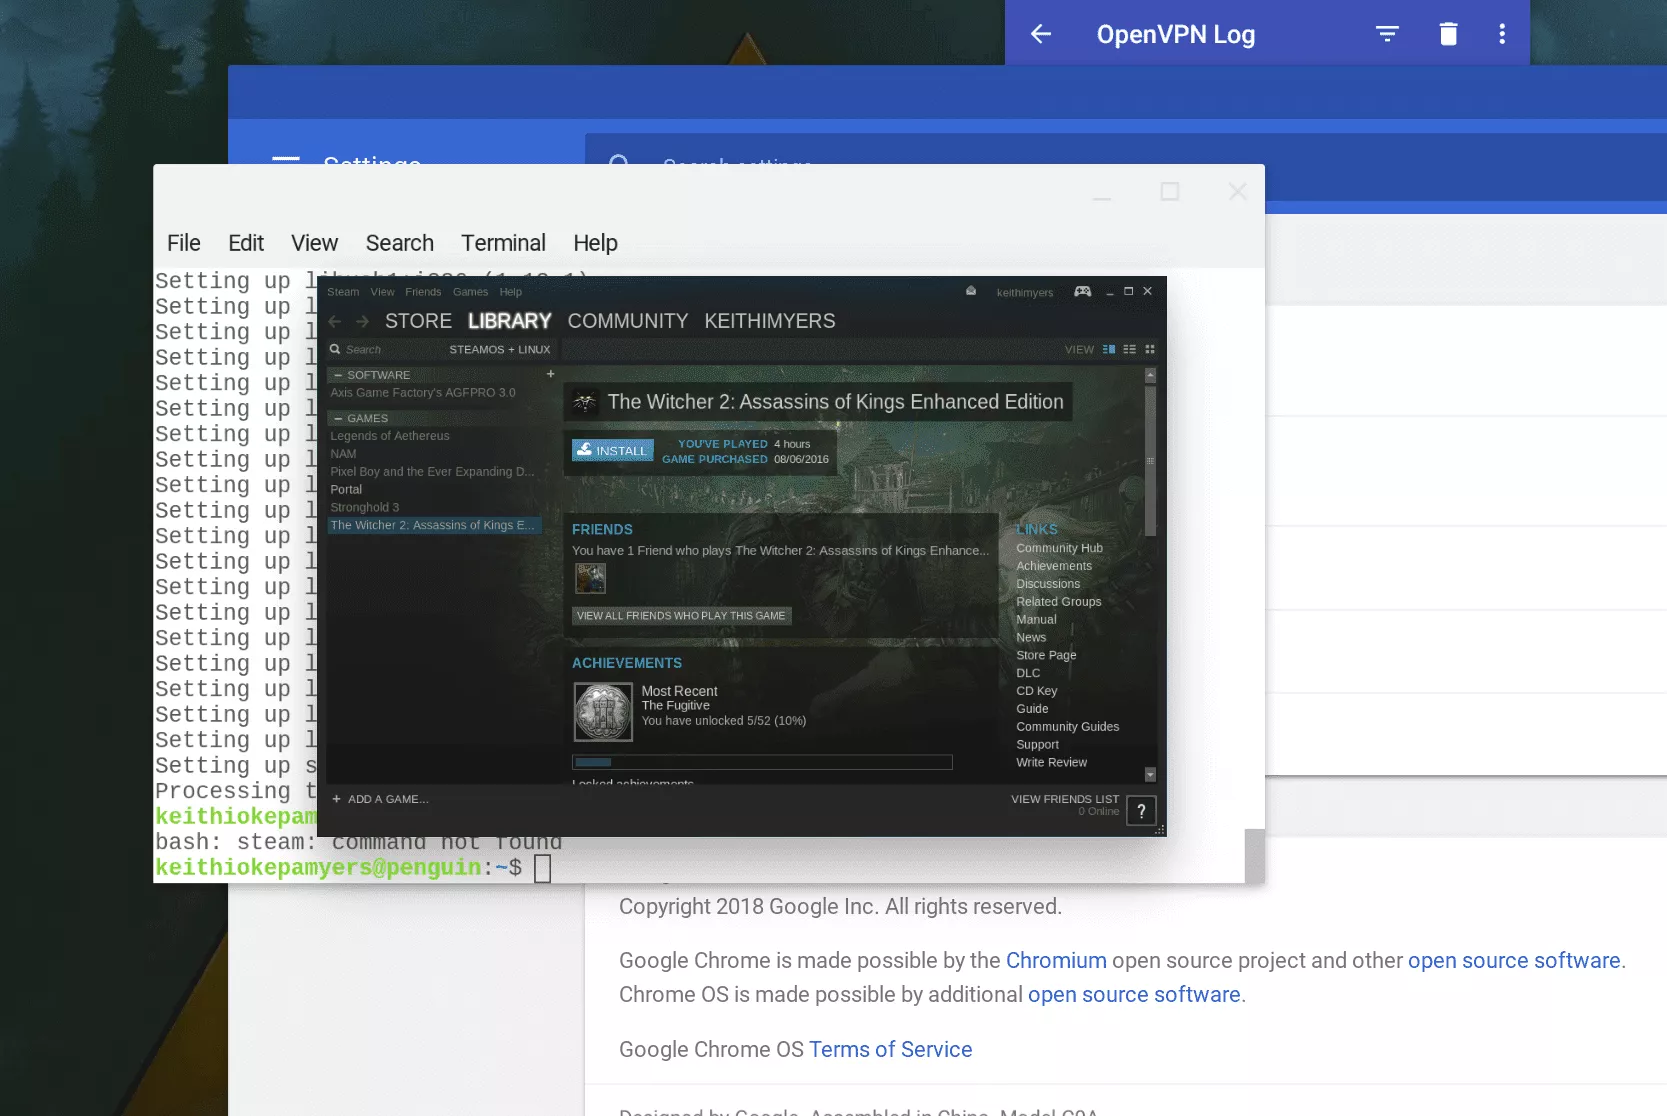This screenshot has height=1116, width=1667.
Task: Select Portal in the games list
Action: pos(346,490)
